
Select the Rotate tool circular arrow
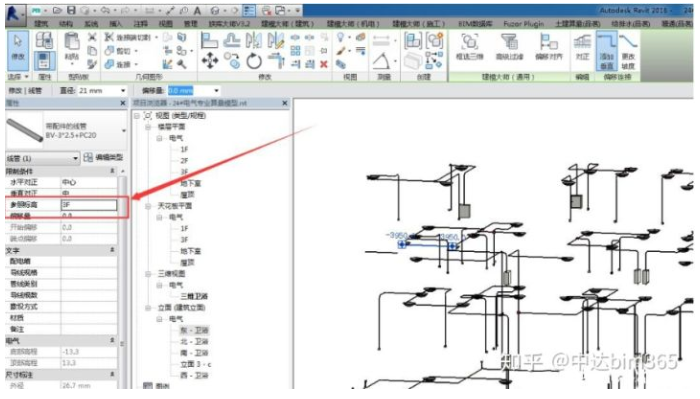coord(254,61)
